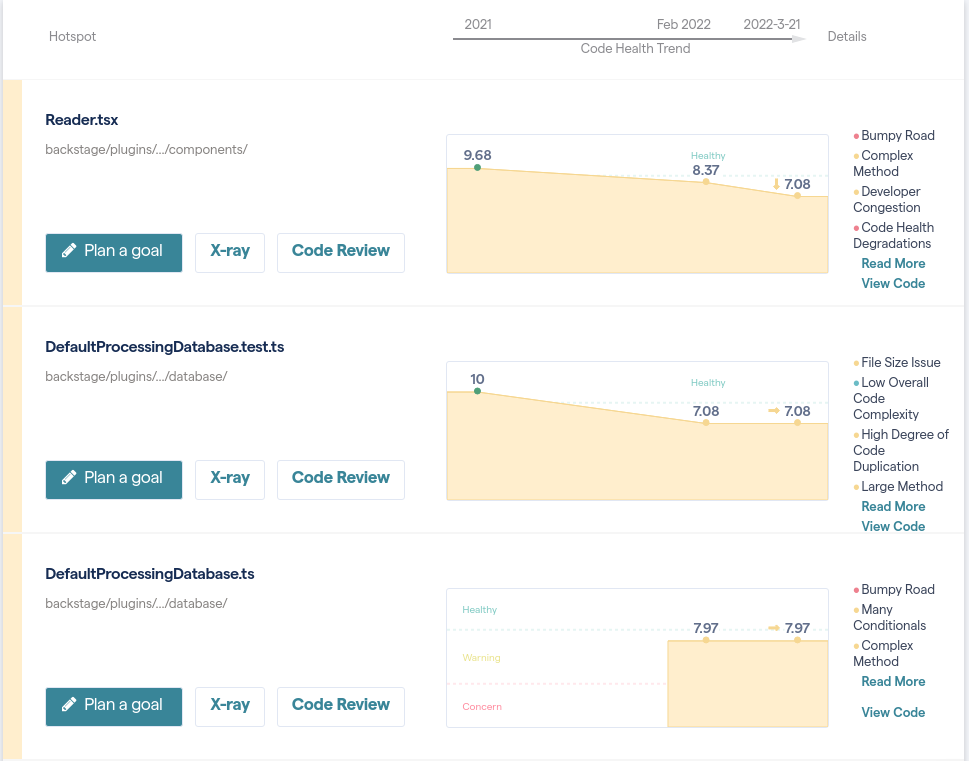This screenshot has width=969, height=761.
Task: Click the Reader.tsx file name
Action: tap(82, 120)
